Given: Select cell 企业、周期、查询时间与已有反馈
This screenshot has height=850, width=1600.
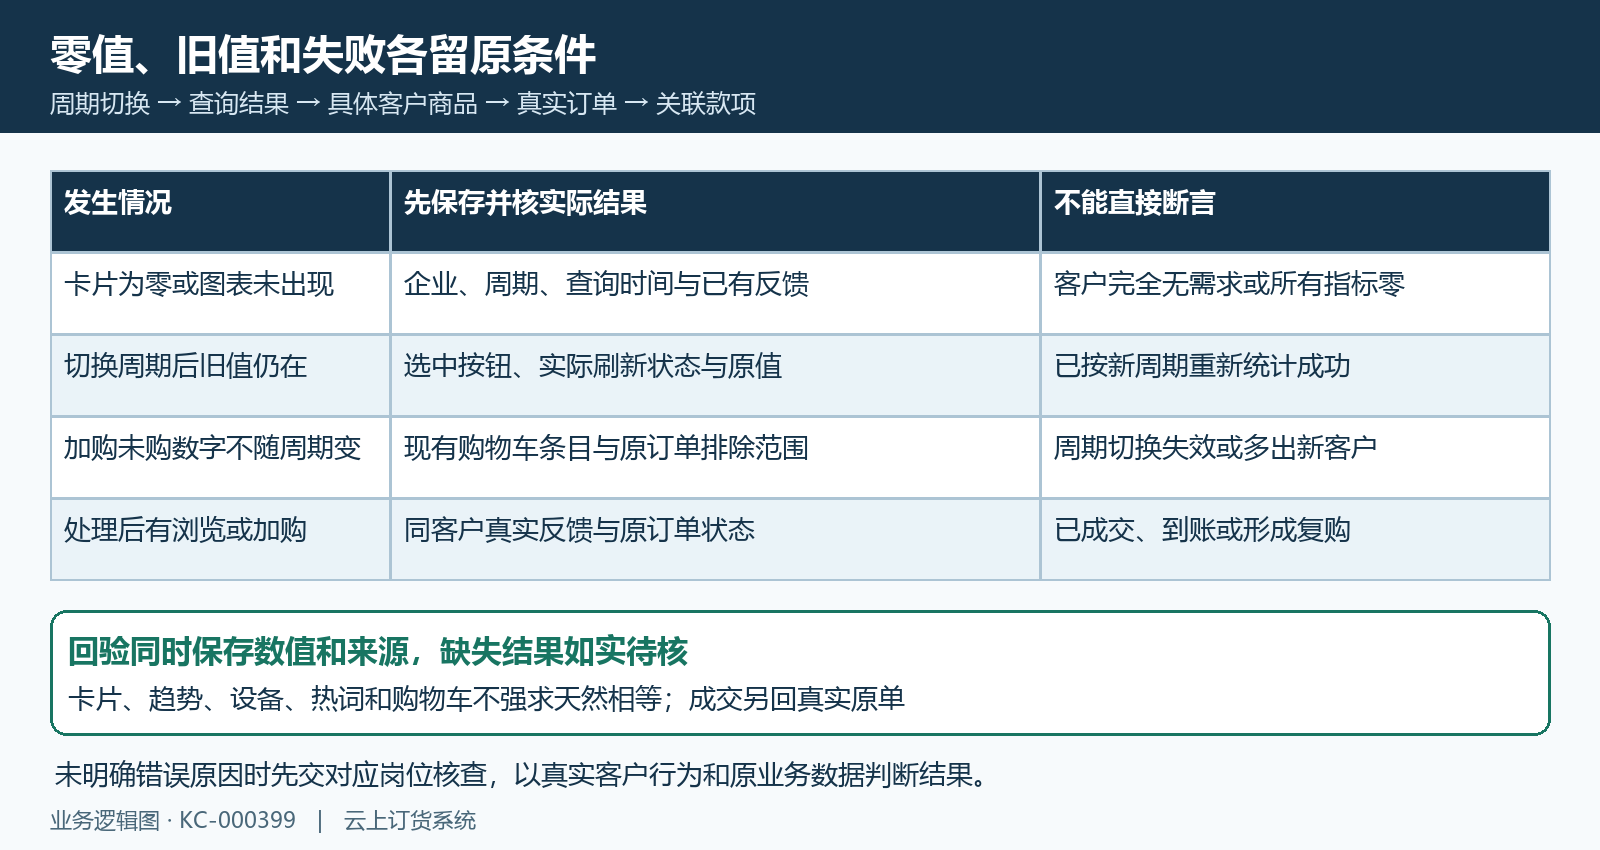Looking at the screenshot, I should pyautogui.click(x=715, y=293).
